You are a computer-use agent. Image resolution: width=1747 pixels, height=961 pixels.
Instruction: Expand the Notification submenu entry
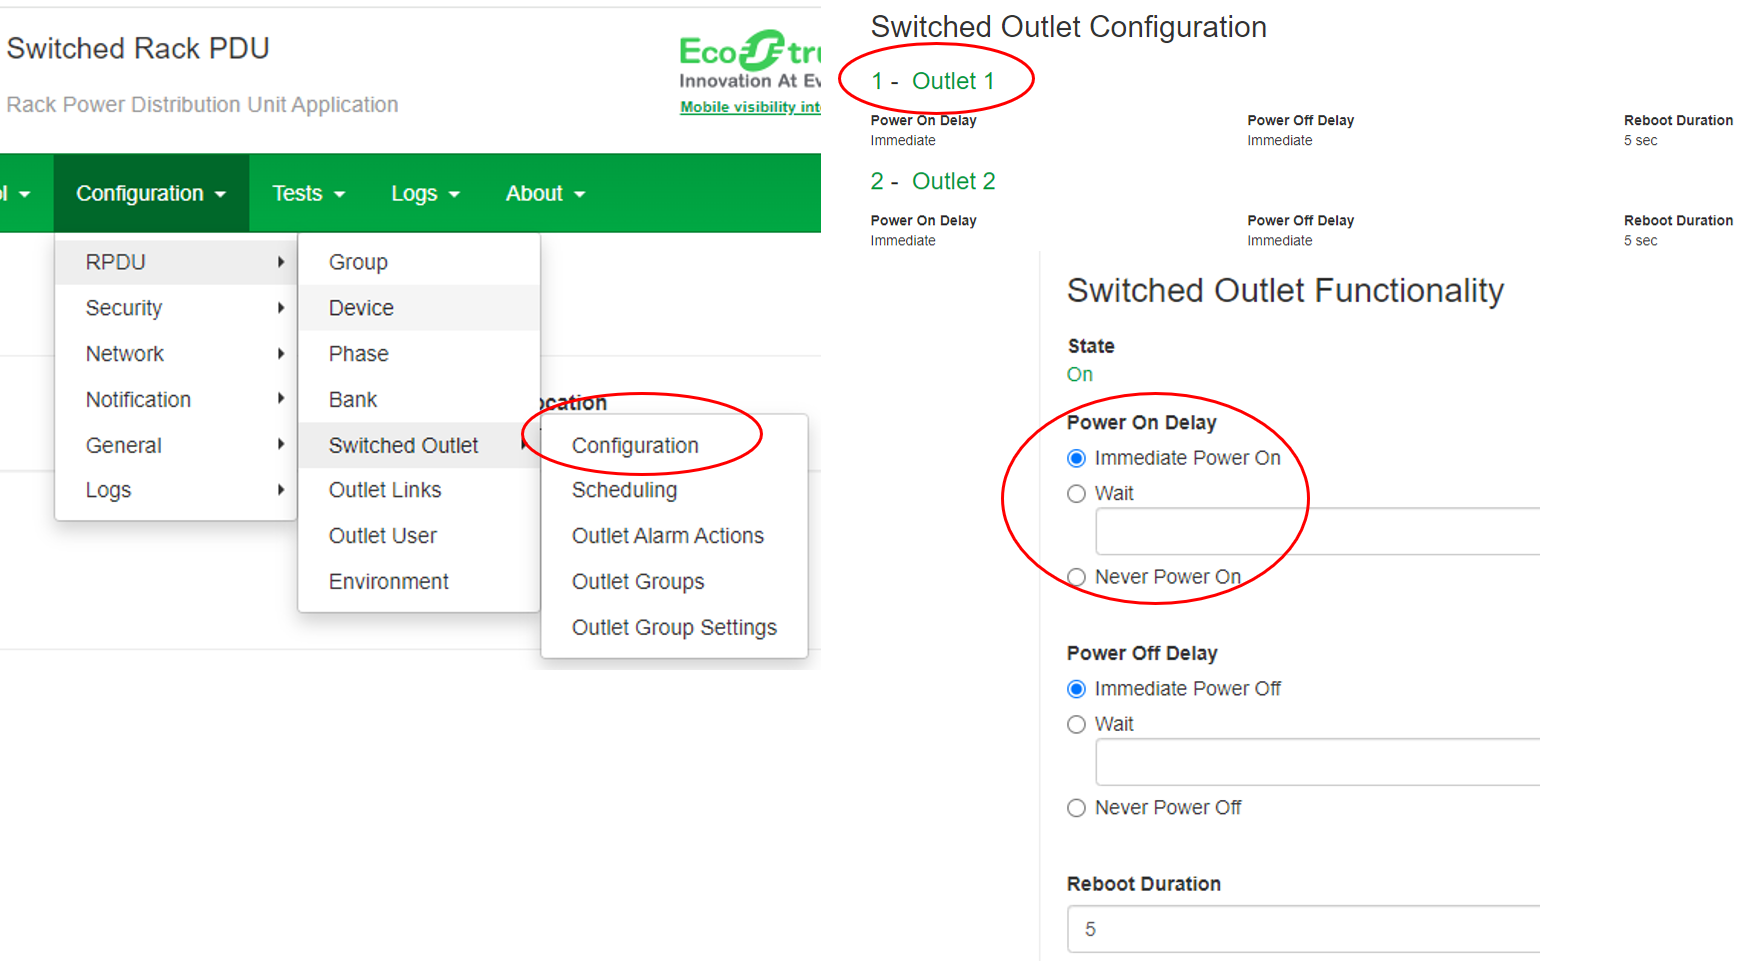pos(176,400)
